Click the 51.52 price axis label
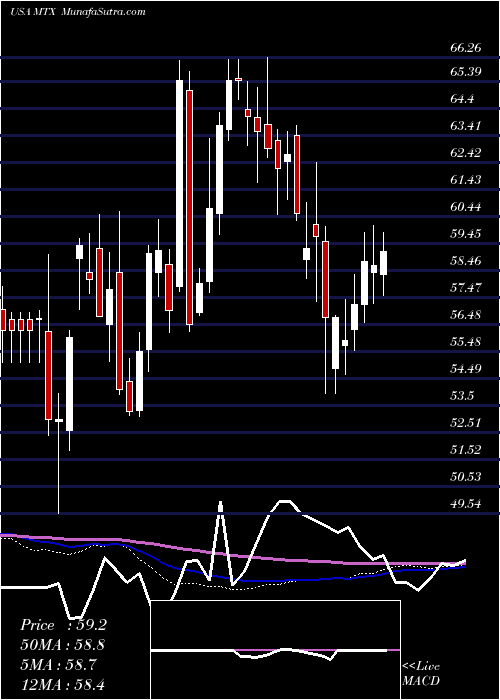 tap(466, 450)
